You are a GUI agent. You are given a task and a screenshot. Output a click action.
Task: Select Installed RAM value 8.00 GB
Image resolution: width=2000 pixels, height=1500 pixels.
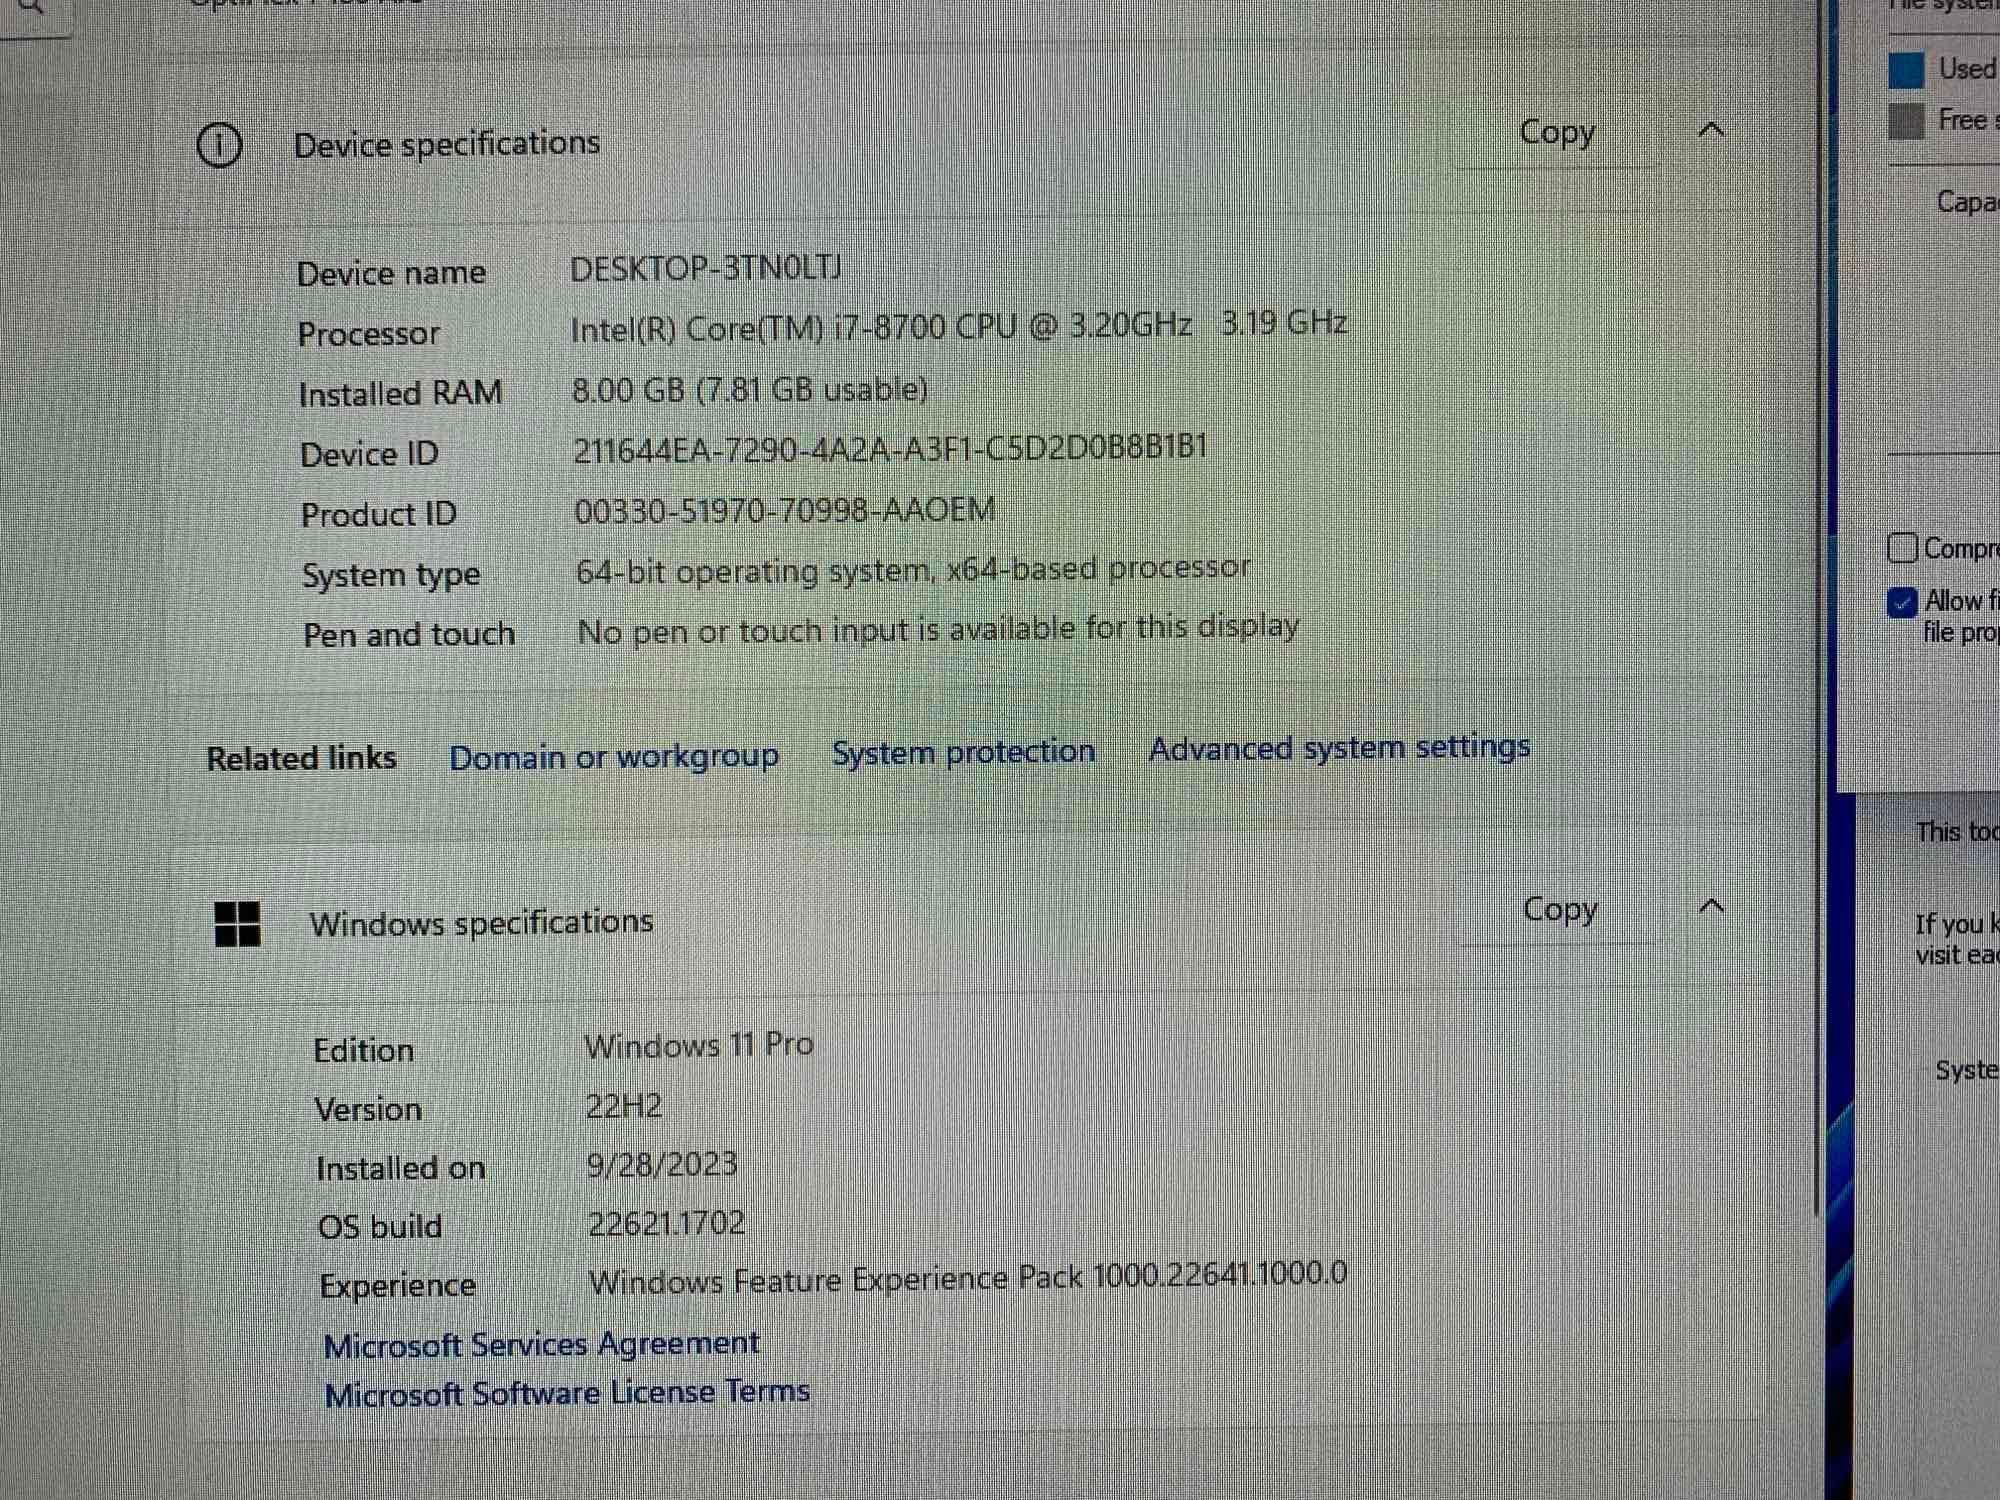[x=750, y=389]
